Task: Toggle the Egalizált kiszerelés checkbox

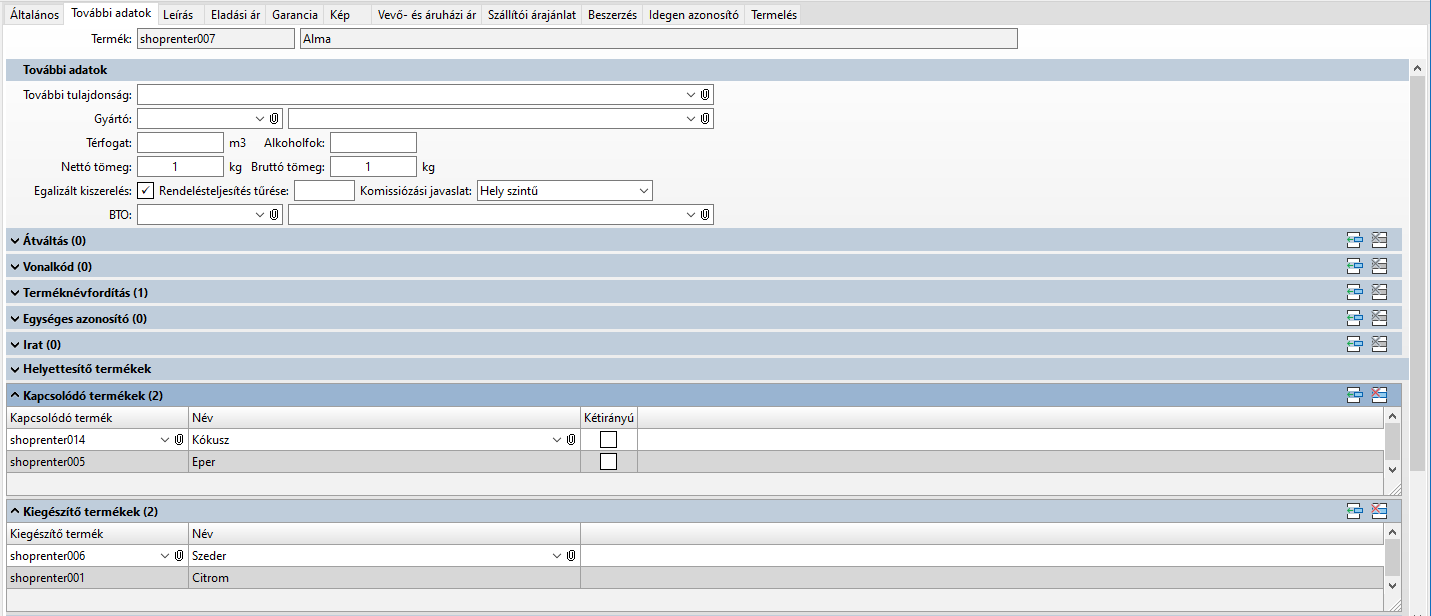Action: pyautogui.click(x=146, y=190)
